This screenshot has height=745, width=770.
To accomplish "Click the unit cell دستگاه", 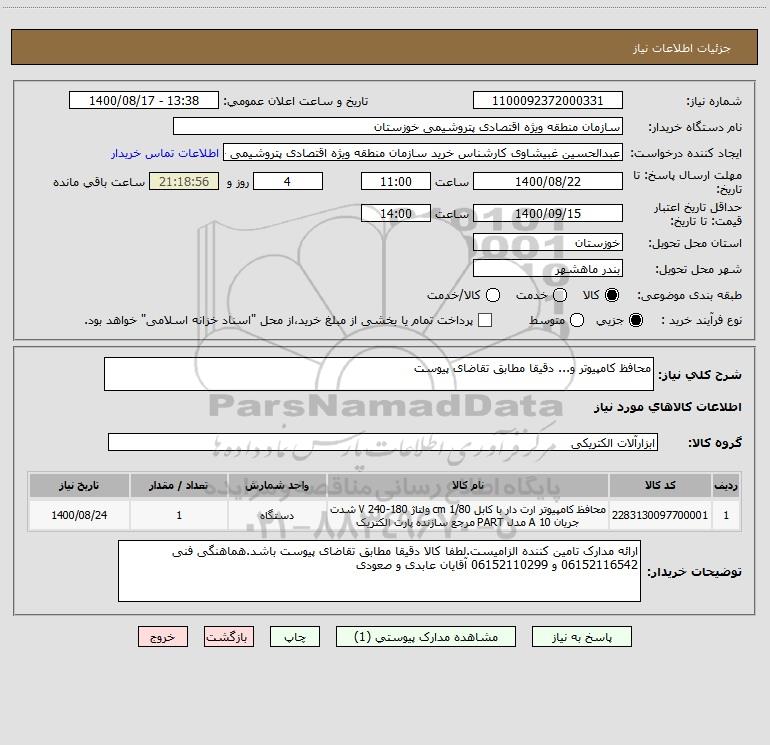I will (x=277, y=515).
